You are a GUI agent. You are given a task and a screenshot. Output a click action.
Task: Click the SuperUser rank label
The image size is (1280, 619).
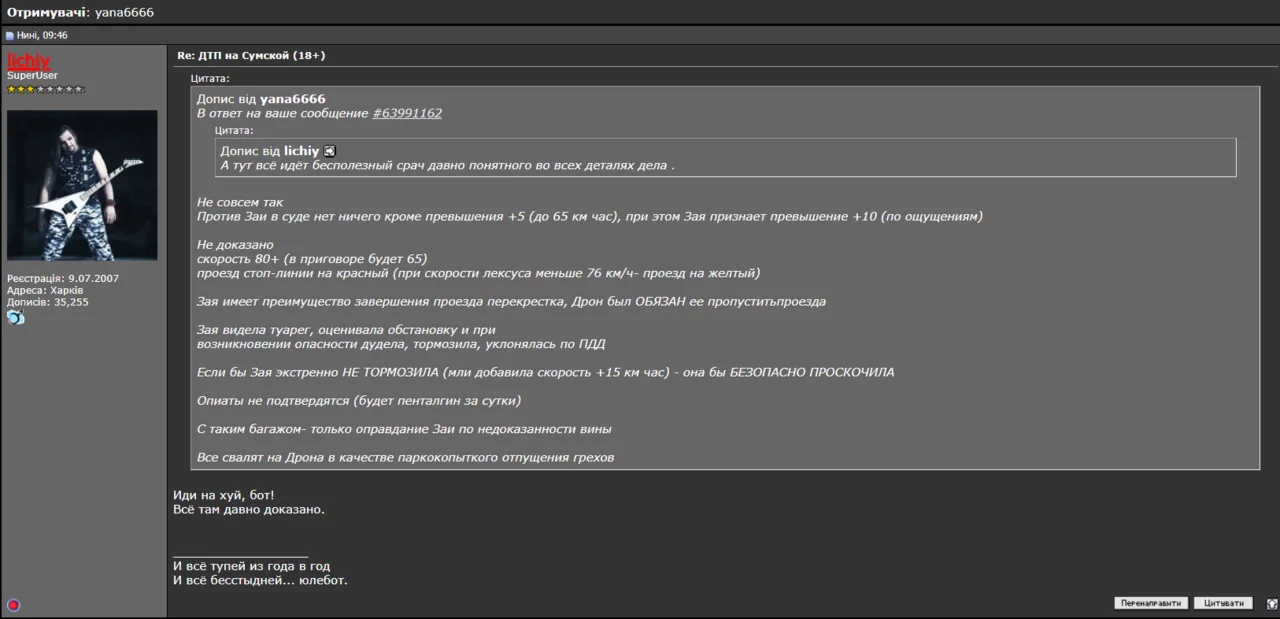(x=33, y=76)
